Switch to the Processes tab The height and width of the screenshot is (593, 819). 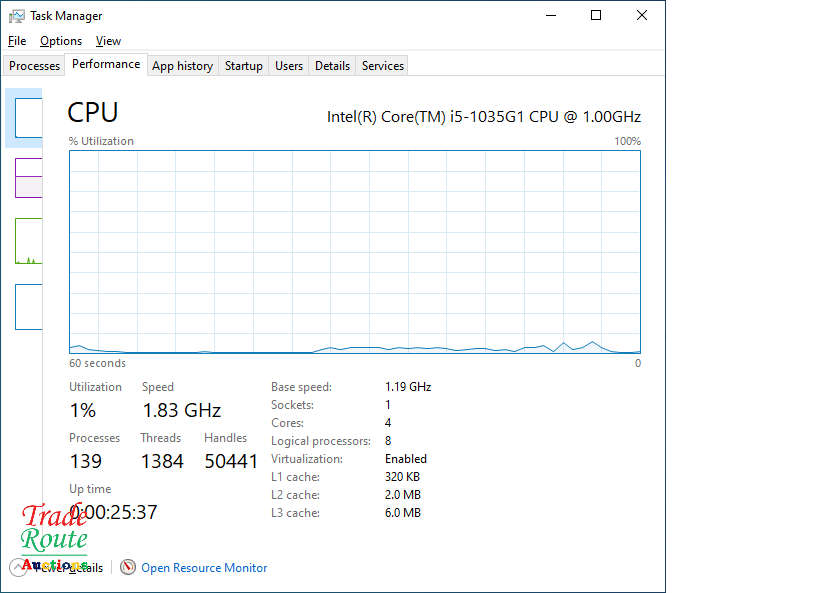coord(35,66)
